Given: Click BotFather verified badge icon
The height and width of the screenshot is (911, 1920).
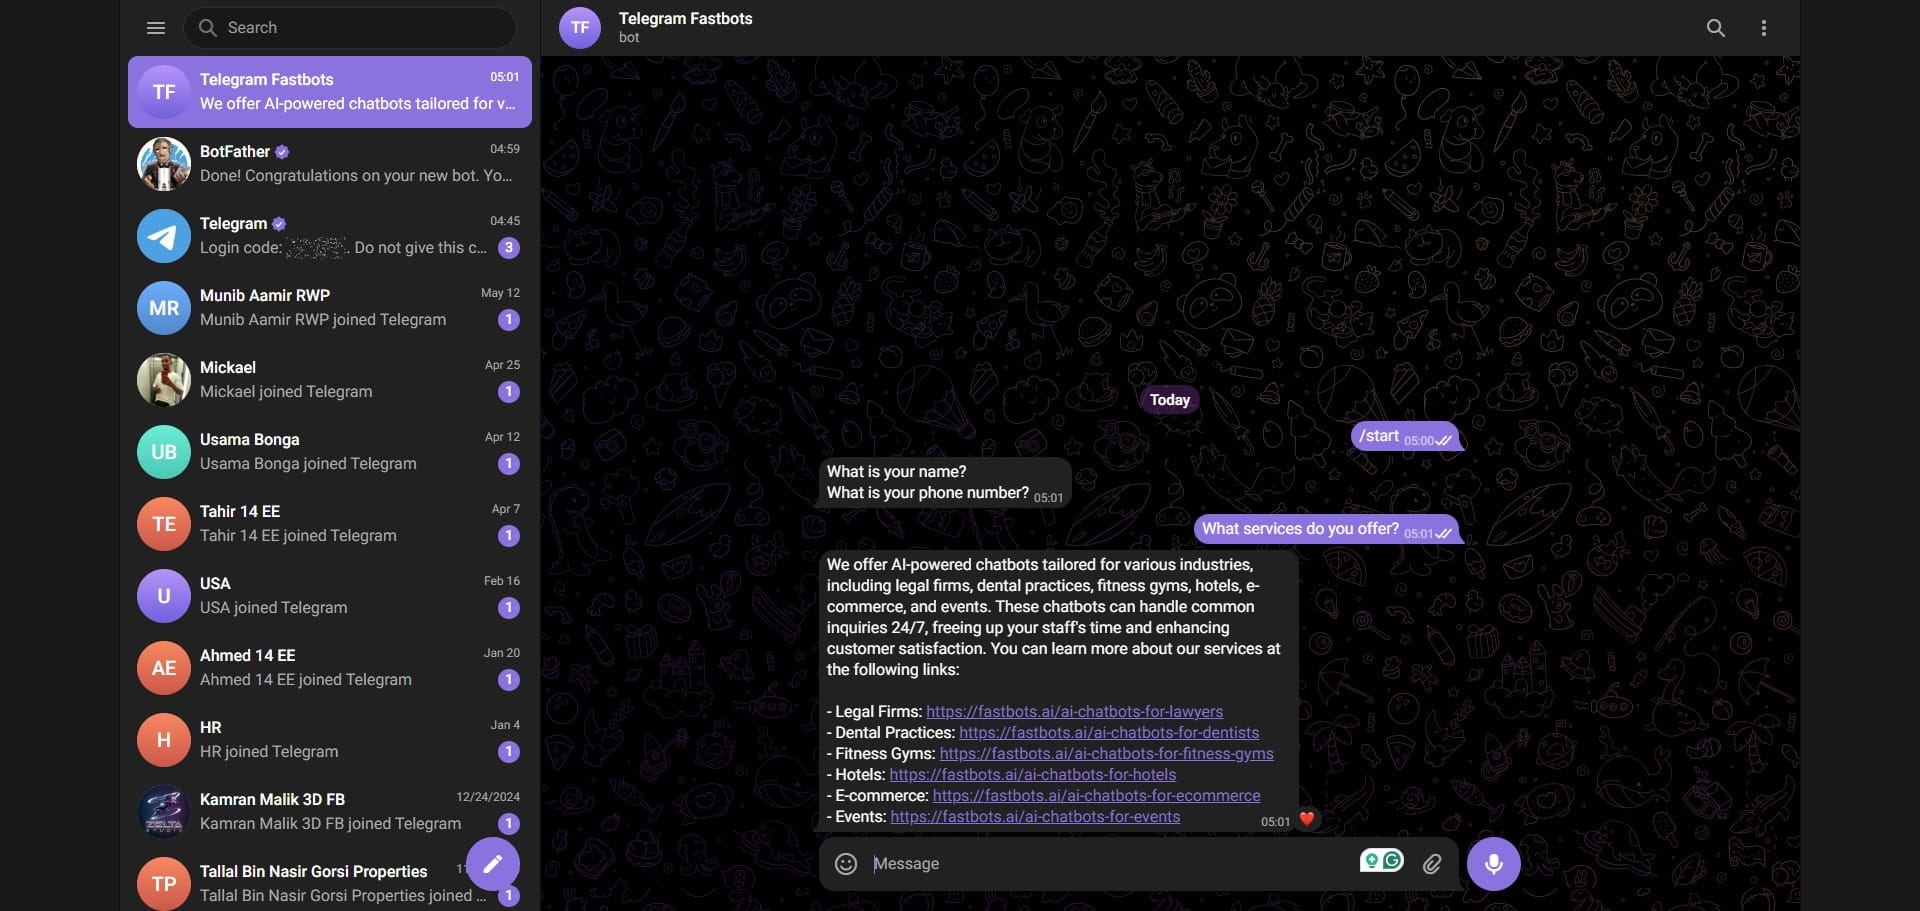Looking at the screenshot, I should coord(282,152).
